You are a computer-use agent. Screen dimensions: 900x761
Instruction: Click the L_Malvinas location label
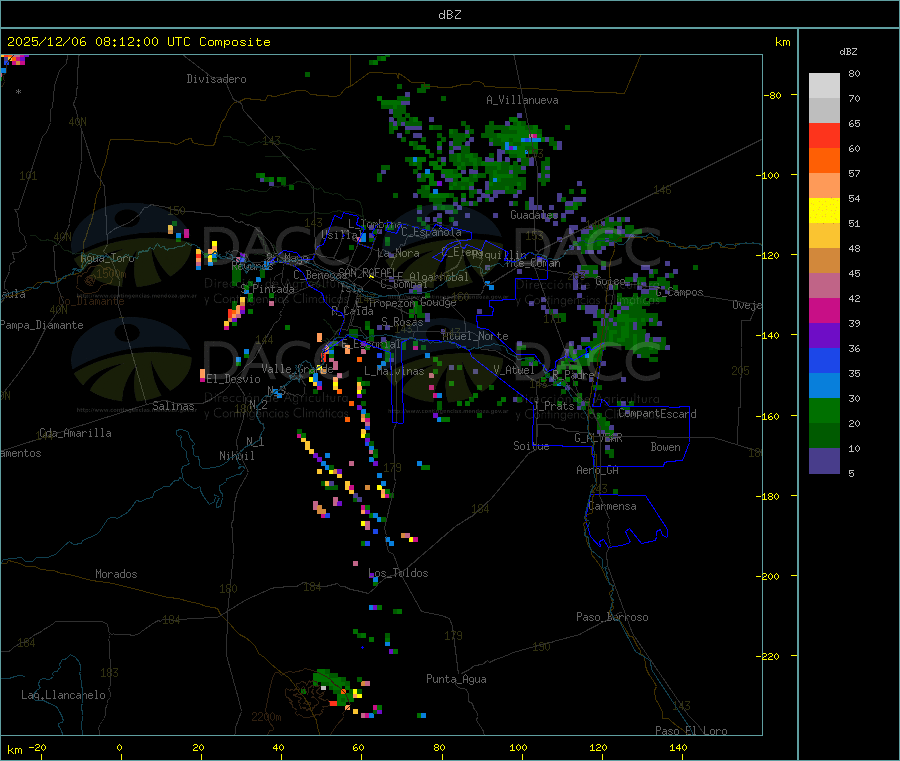tap(394, 372)
